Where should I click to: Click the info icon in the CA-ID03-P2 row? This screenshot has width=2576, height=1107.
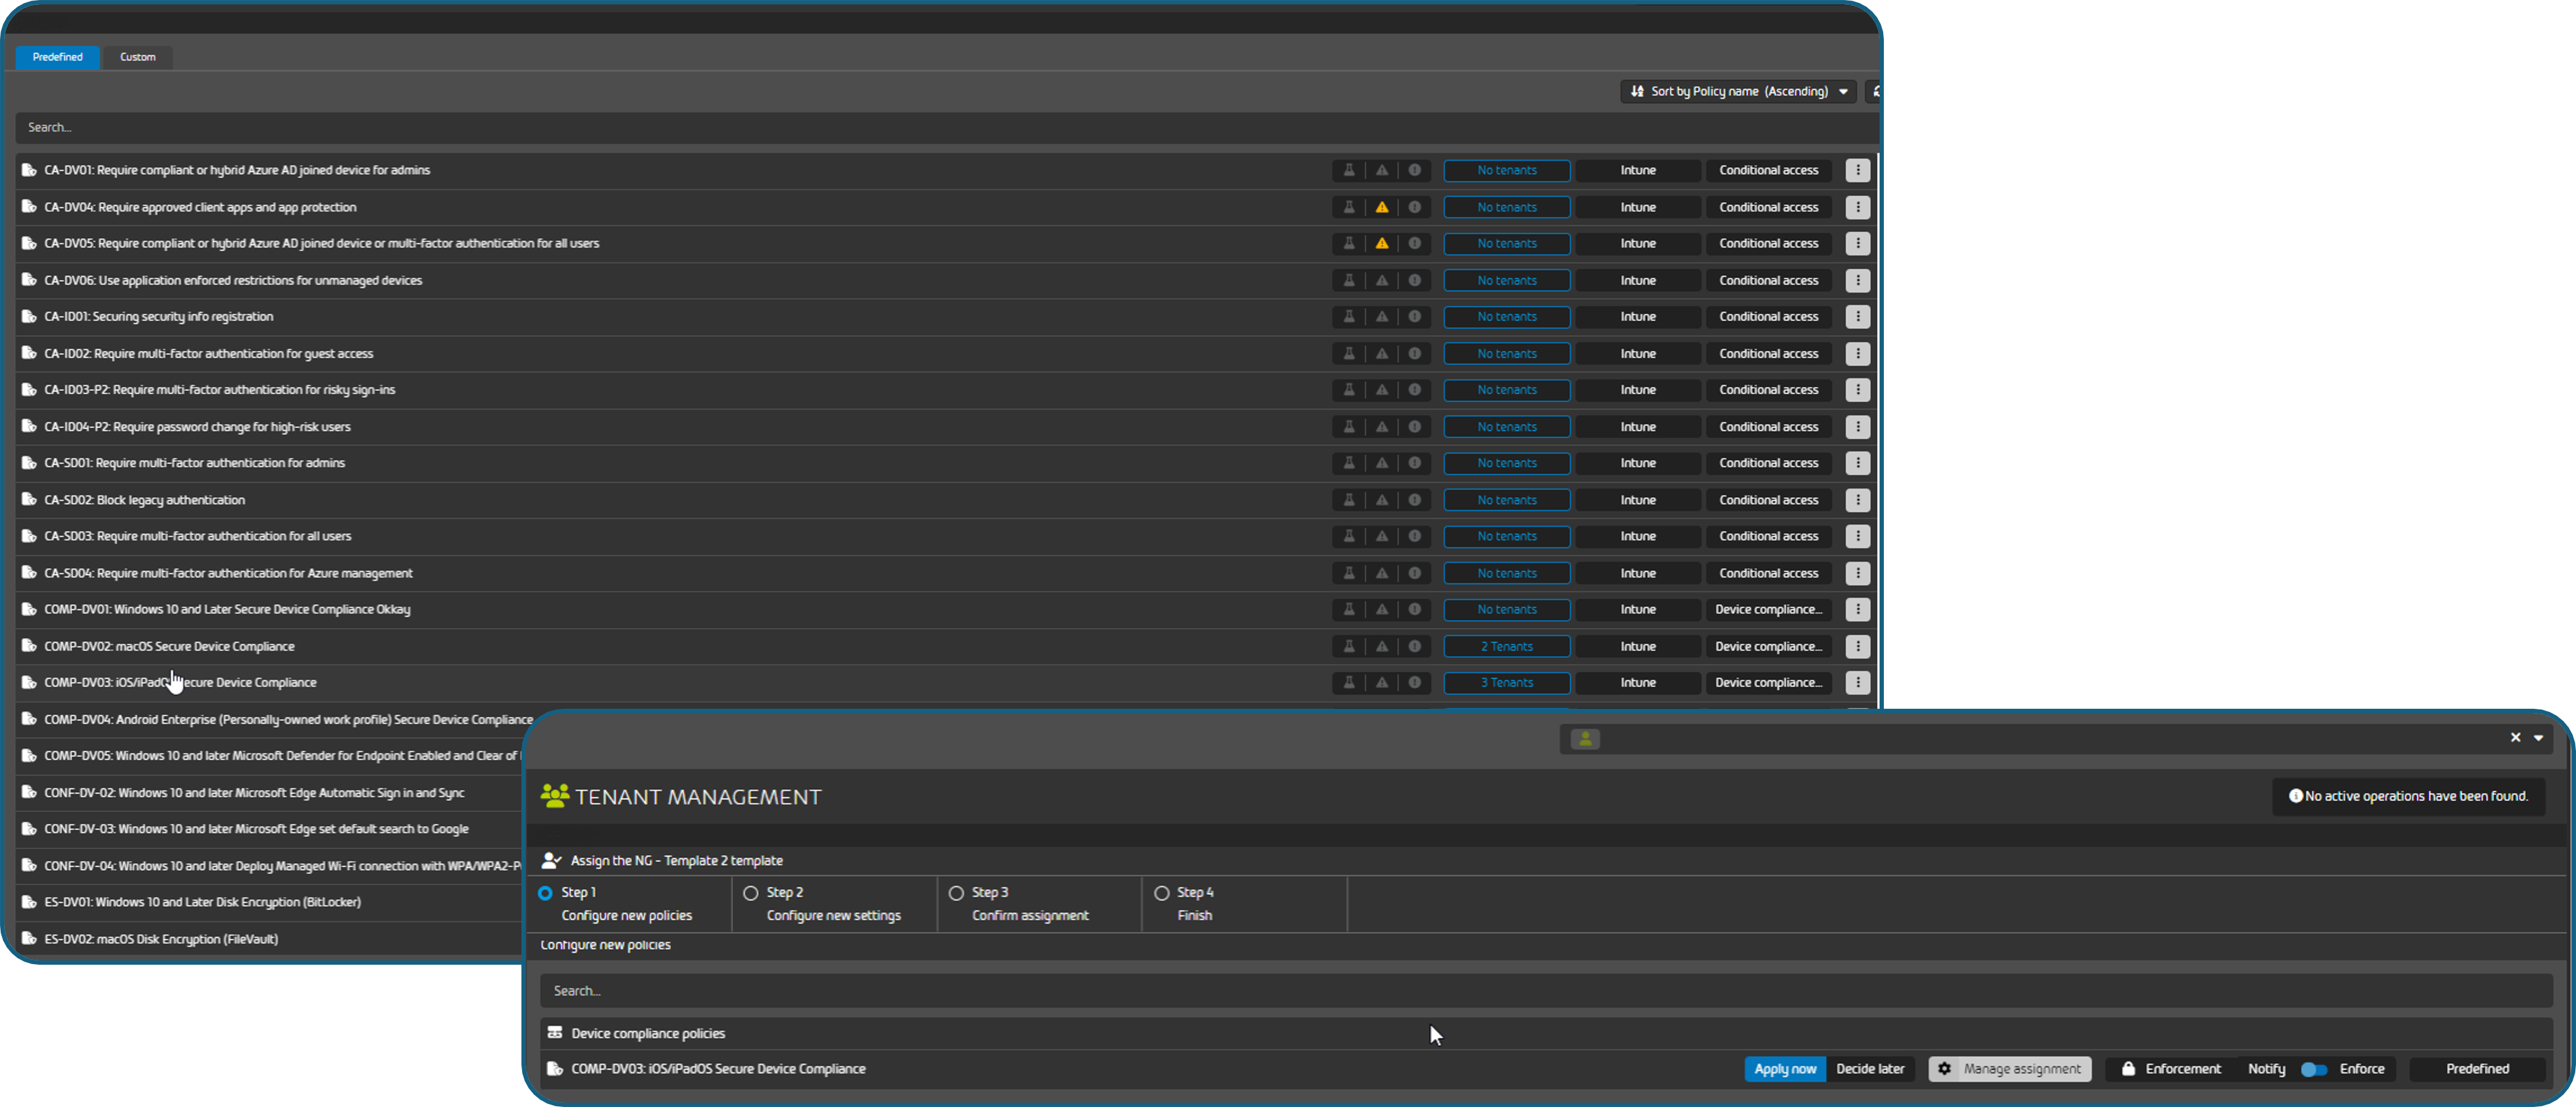point(1414,390)
